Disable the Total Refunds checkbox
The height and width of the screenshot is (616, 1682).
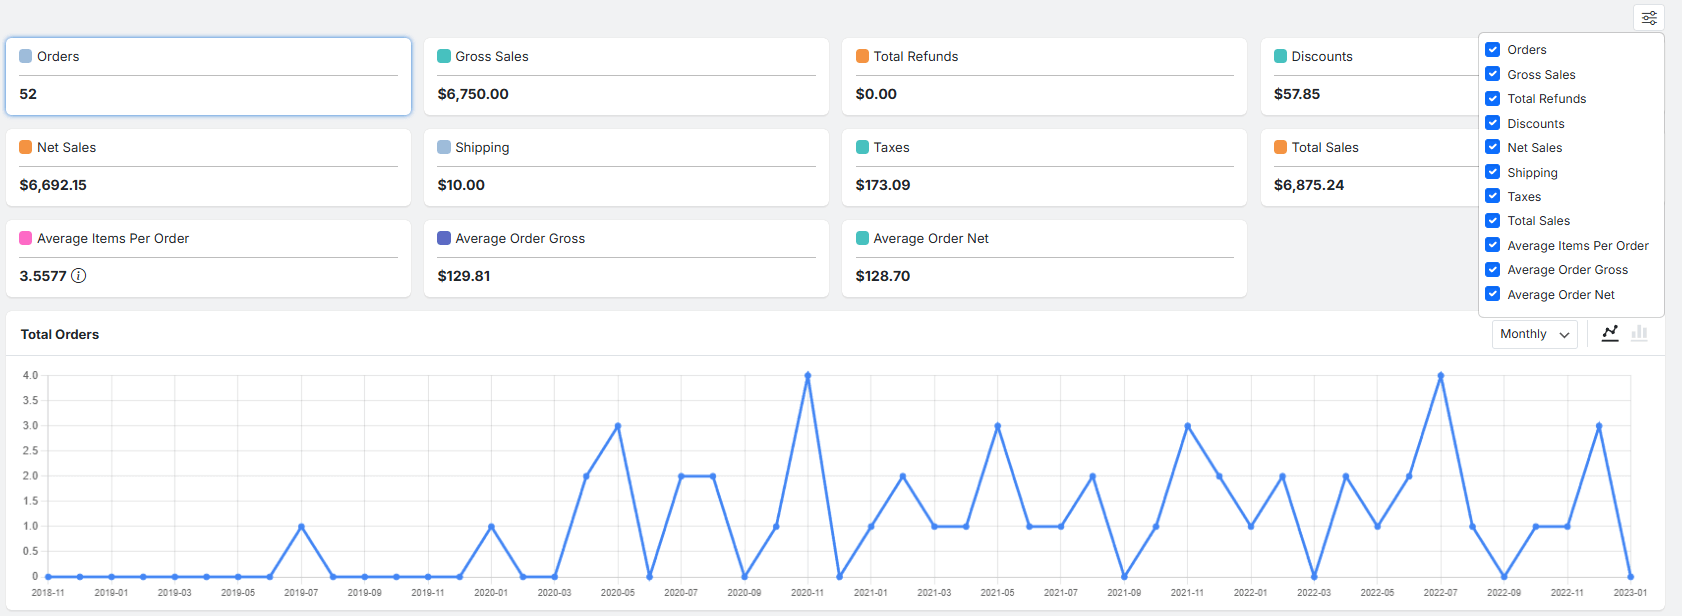tap(1492, 99)
